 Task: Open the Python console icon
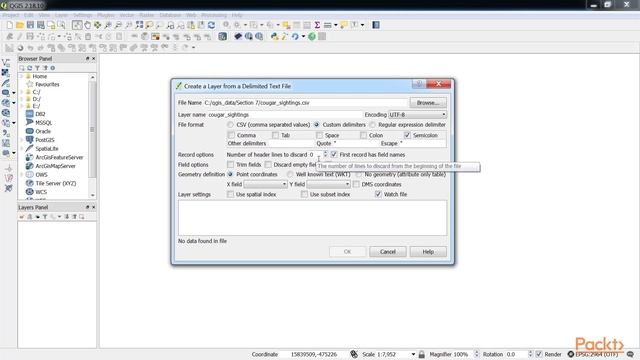[x=274, y=37]
